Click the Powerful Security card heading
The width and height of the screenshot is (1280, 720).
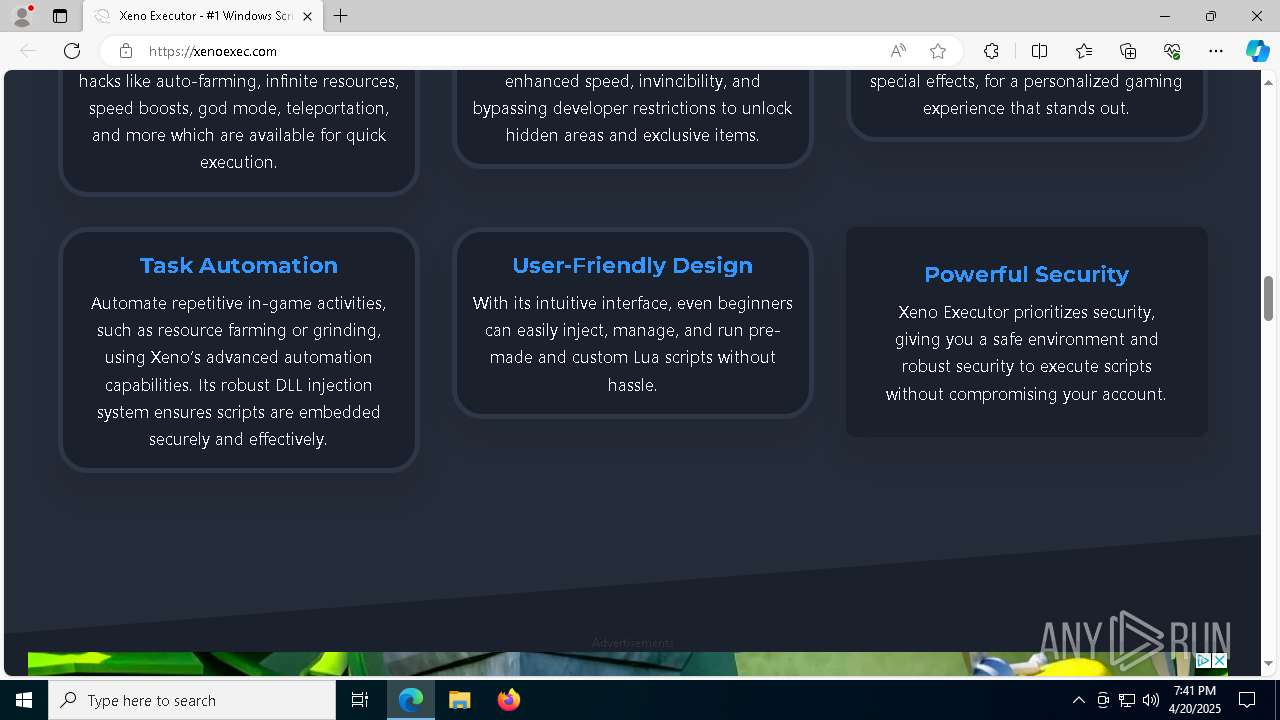click(x=1026, y=274)
